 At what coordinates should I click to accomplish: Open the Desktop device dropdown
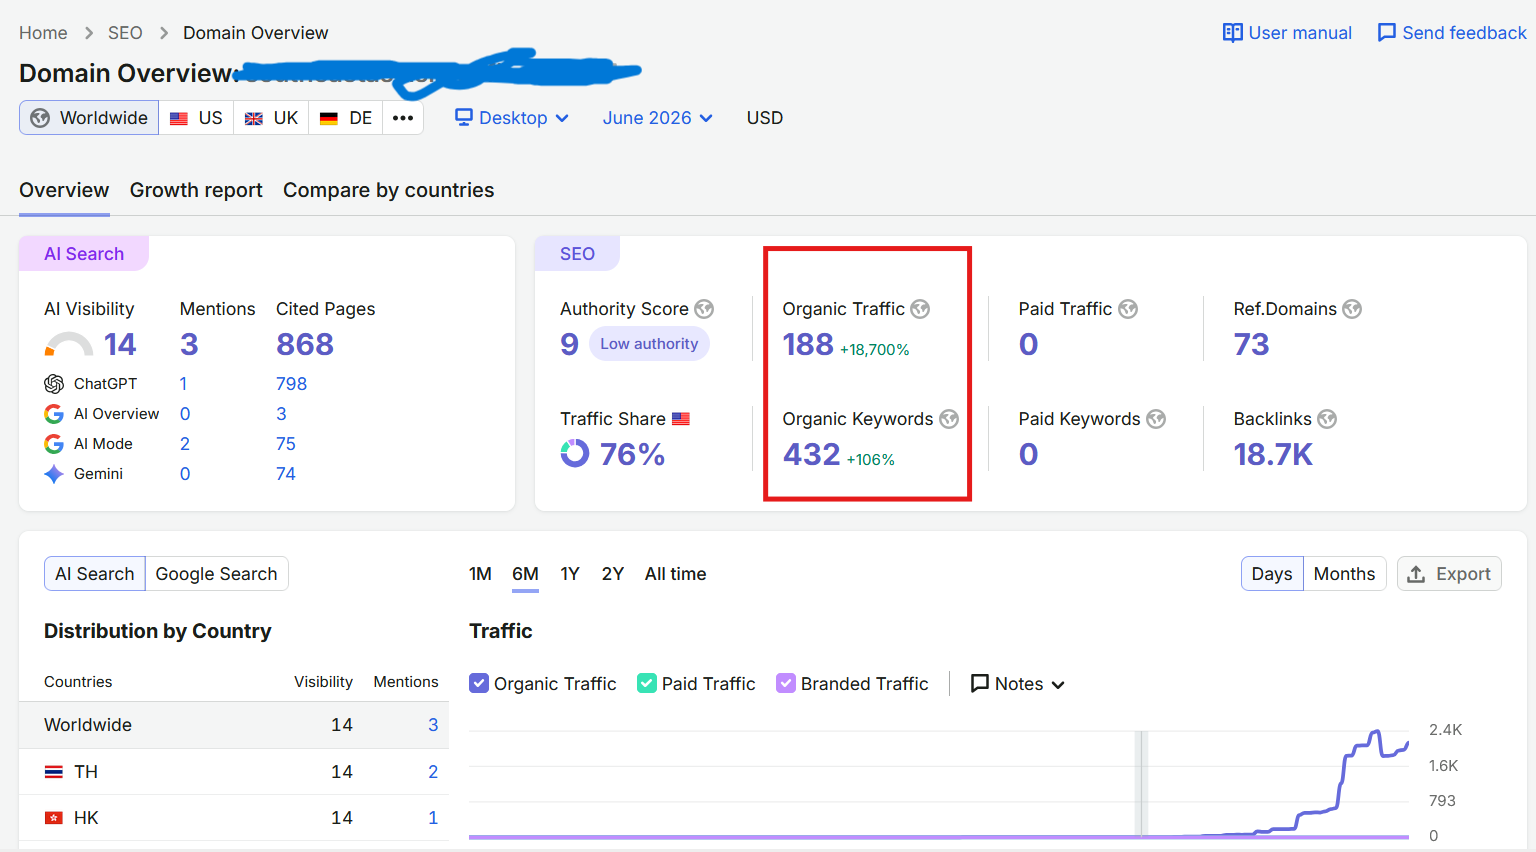pos(512,118)
